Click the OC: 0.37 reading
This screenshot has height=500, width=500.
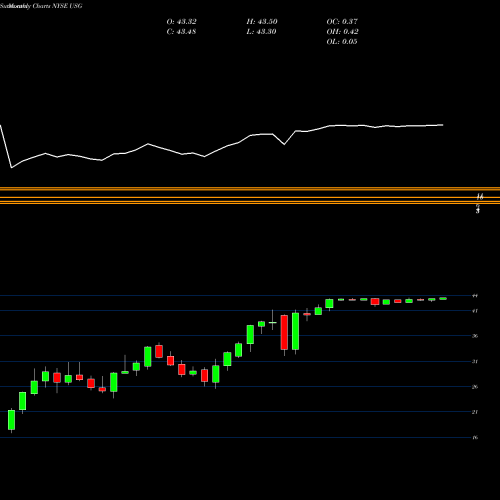[342, 22]
